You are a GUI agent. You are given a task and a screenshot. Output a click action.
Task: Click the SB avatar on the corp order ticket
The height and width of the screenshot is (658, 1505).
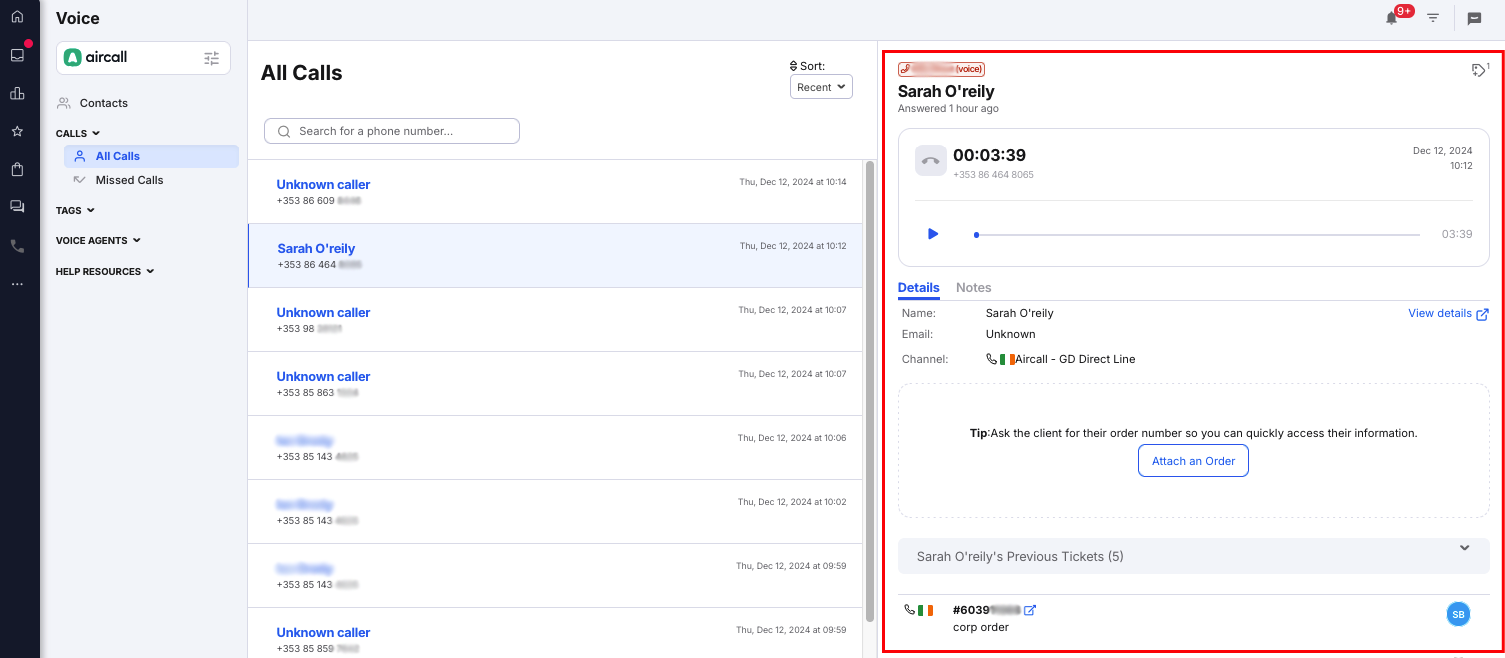point(1458,614)
